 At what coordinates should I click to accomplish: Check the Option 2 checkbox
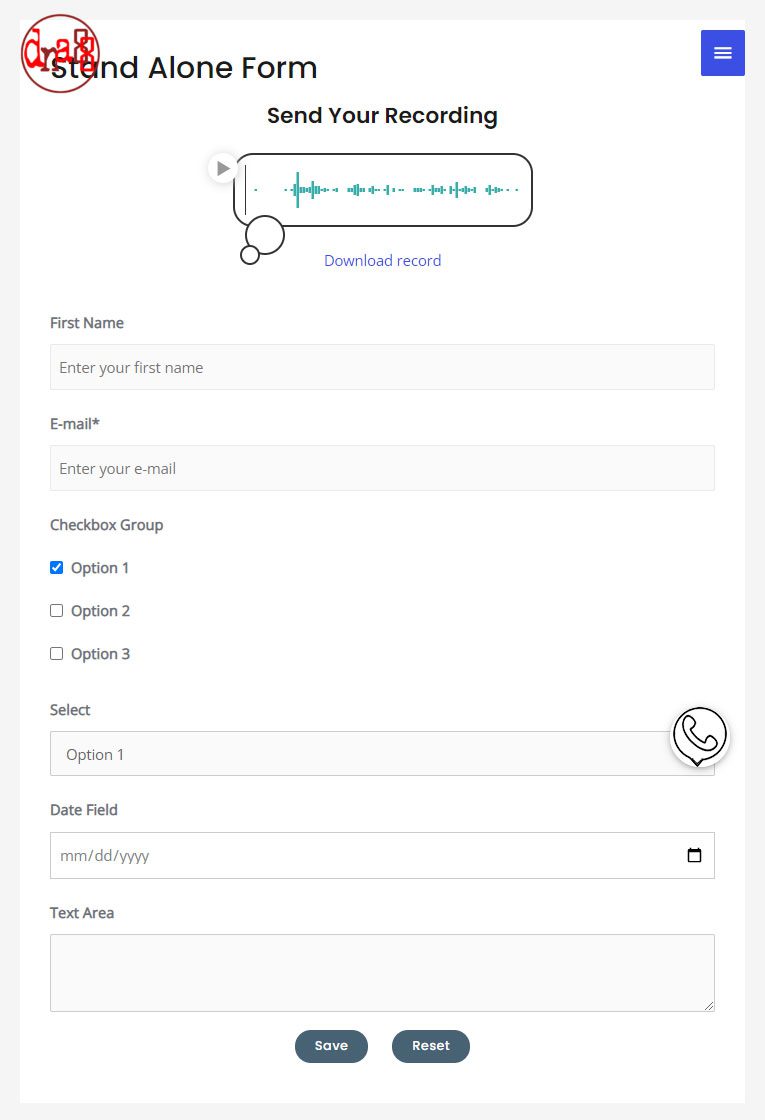coord(56,611)
